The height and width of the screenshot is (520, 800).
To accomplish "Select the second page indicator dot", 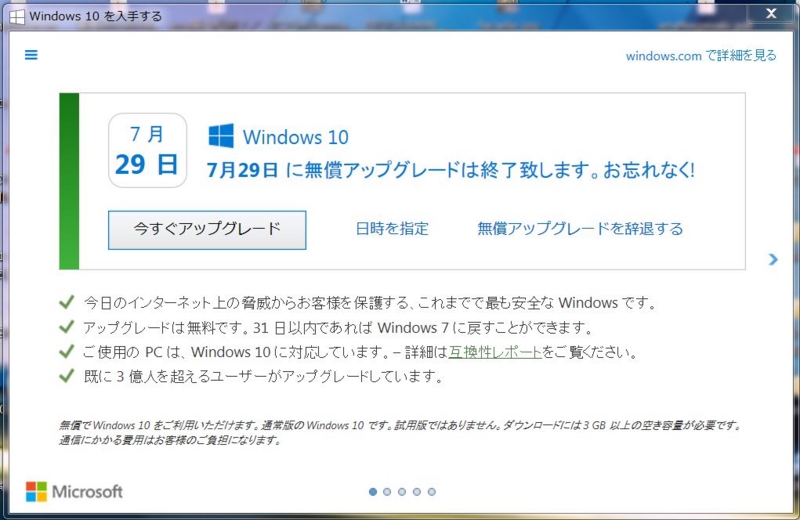I will click(387, 491).
